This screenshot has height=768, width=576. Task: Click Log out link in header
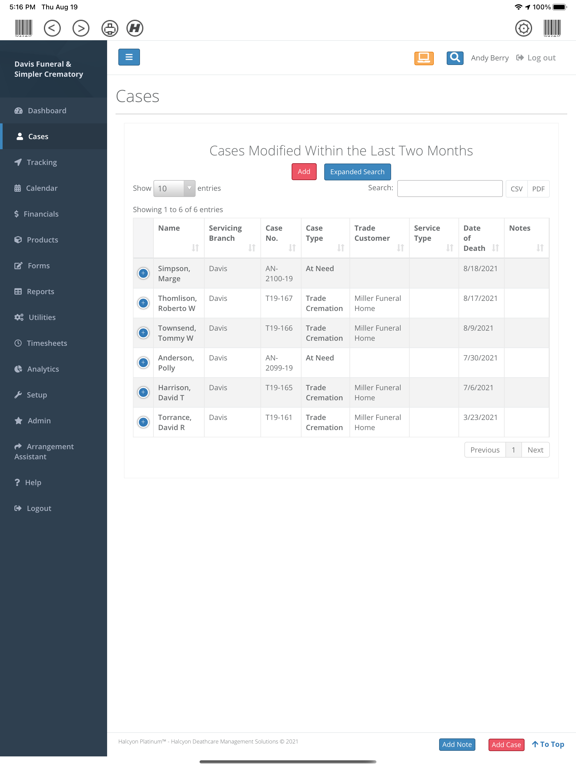[x=536, y=58]
